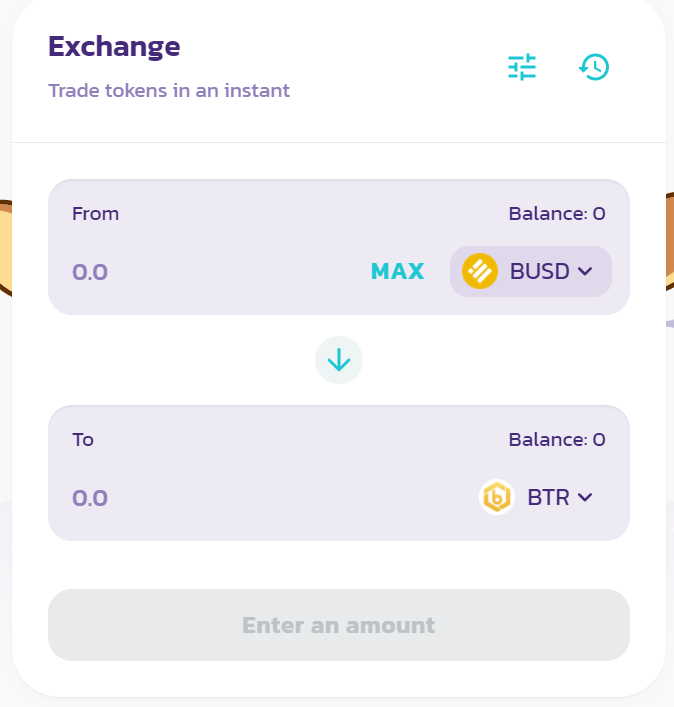The width and height of the screenshot is (674, 707).
Task: Expand the BUSD dropdown chevron
Action: [x=585, y=271]
